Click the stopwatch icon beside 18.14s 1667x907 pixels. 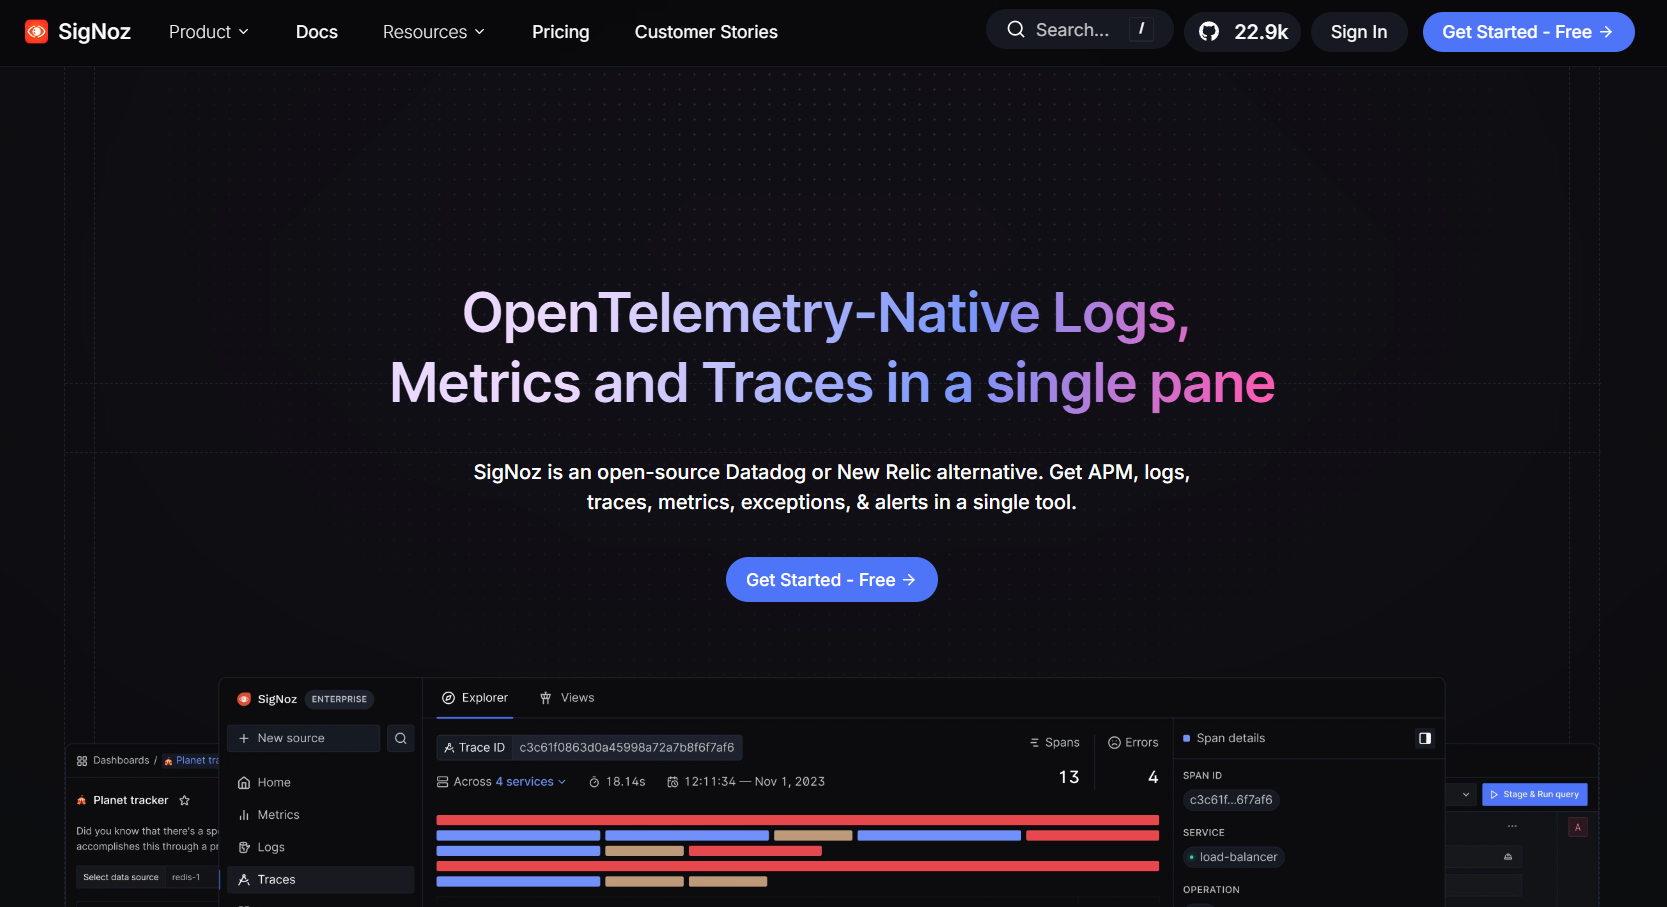coord(594,782)
